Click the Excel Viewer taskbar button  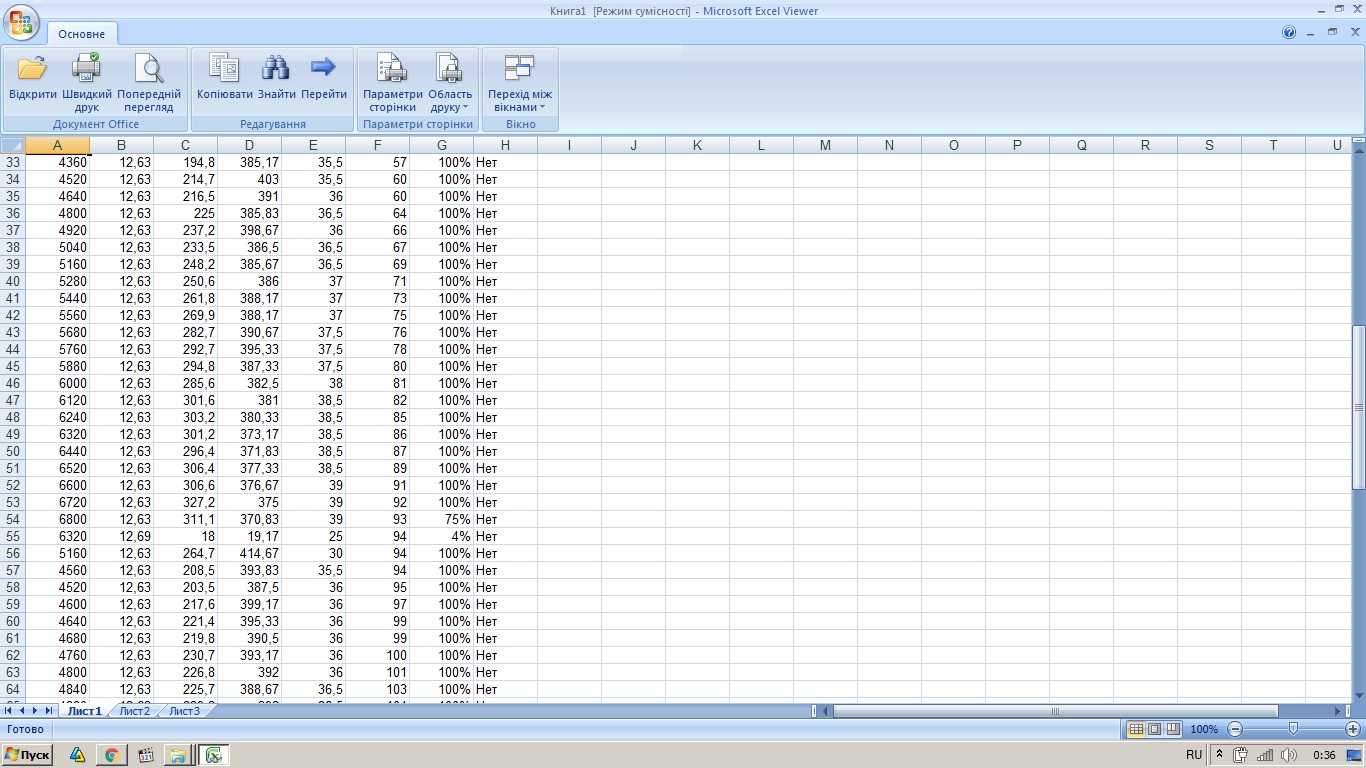pyautogui.click(x=213, y=755)
